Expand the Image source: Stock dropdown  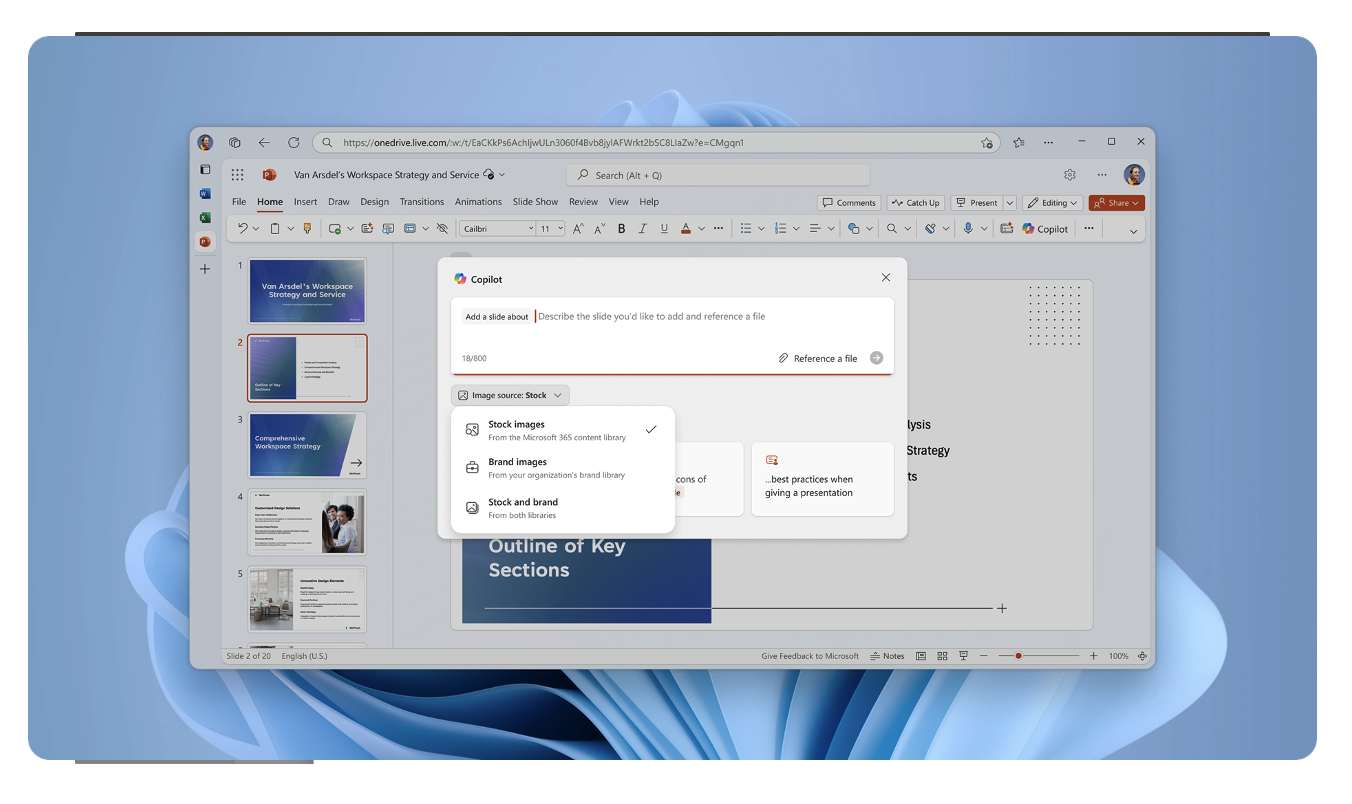[x=510, y=395]
